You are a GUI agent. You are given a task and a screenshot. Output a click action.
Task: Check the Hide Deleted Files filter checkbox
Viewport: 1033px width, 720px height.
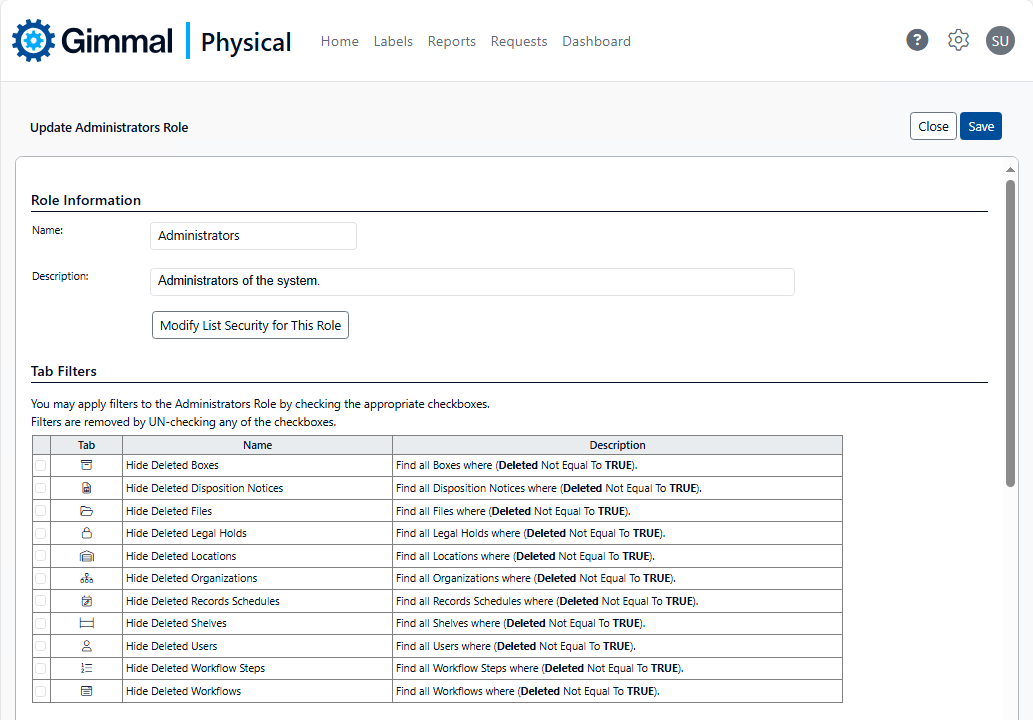point(41,511)
